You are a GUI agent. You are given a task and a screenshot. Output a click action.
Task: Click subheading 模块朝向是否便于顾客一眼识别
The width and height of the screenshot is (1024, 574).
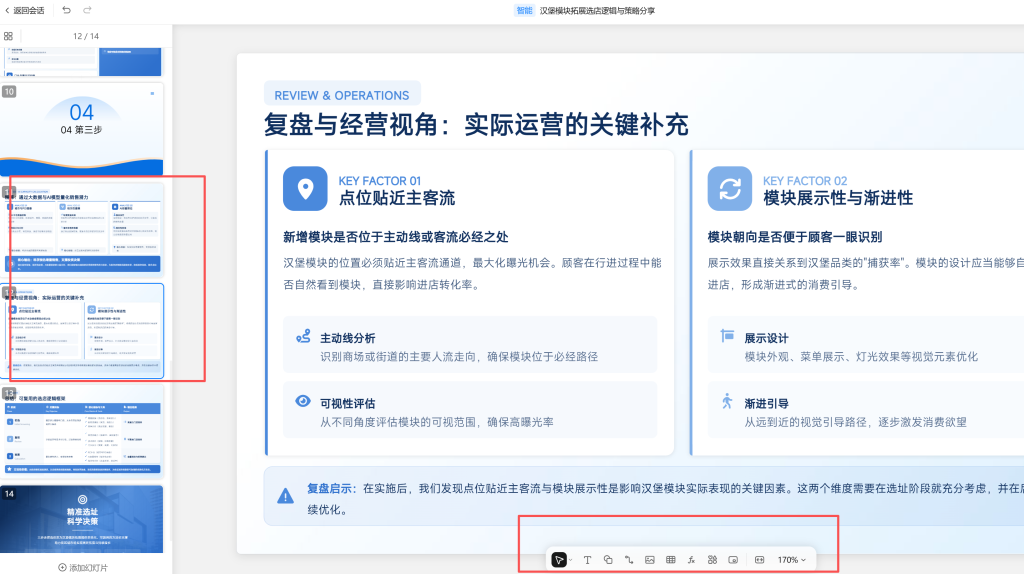point(794,237)
